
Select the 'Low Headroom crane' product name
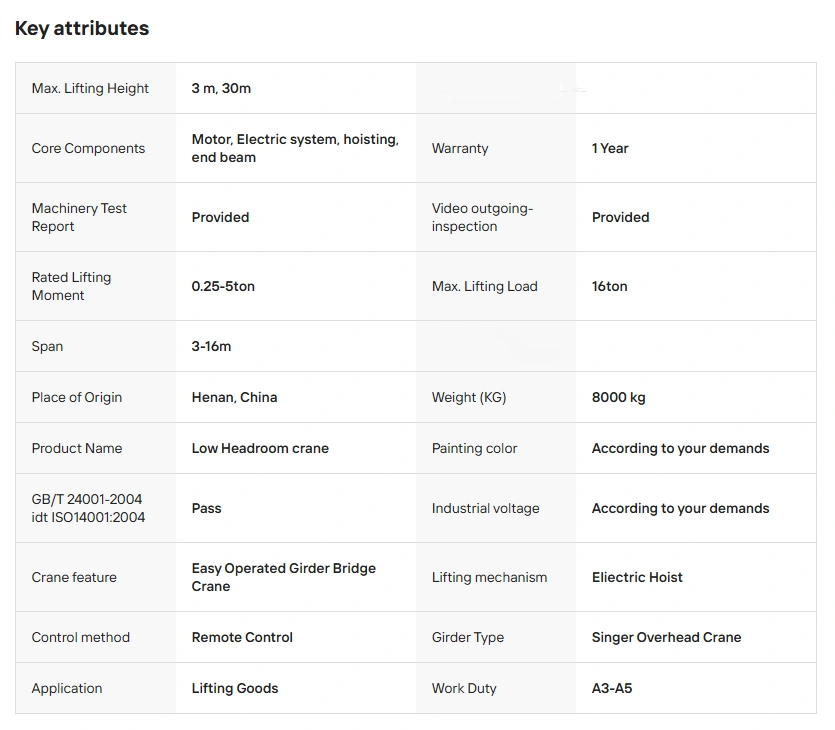tap(260, 448)
